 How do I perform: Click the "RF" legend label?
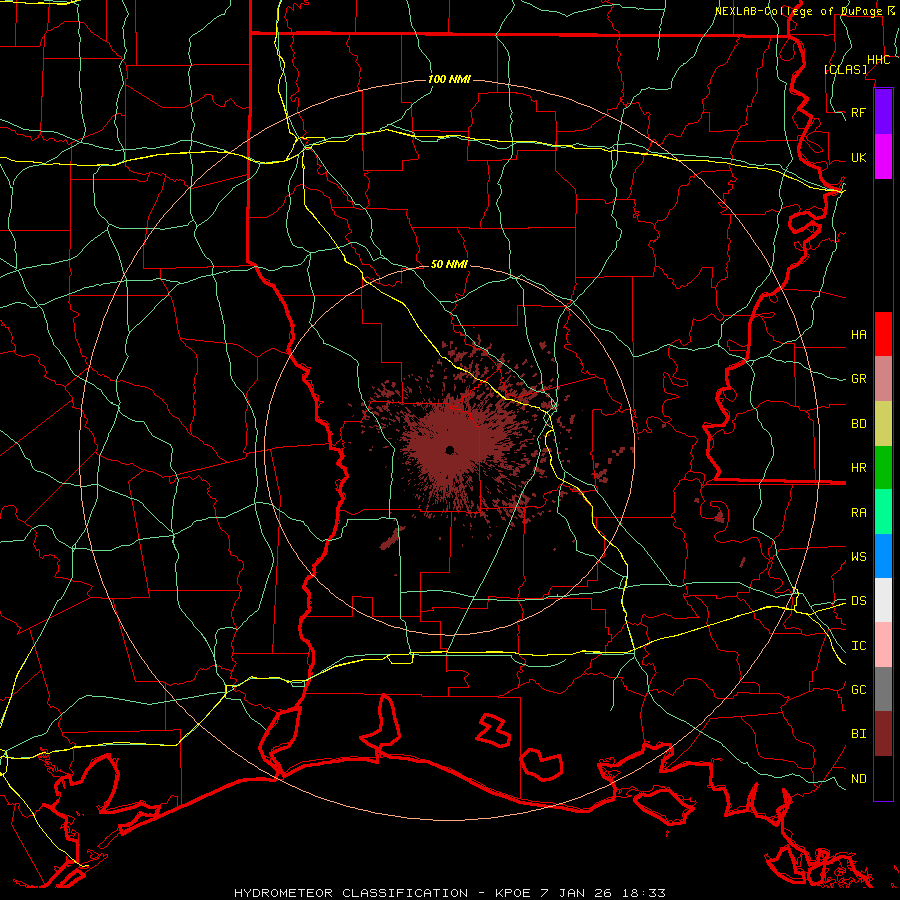coord(858,112)
